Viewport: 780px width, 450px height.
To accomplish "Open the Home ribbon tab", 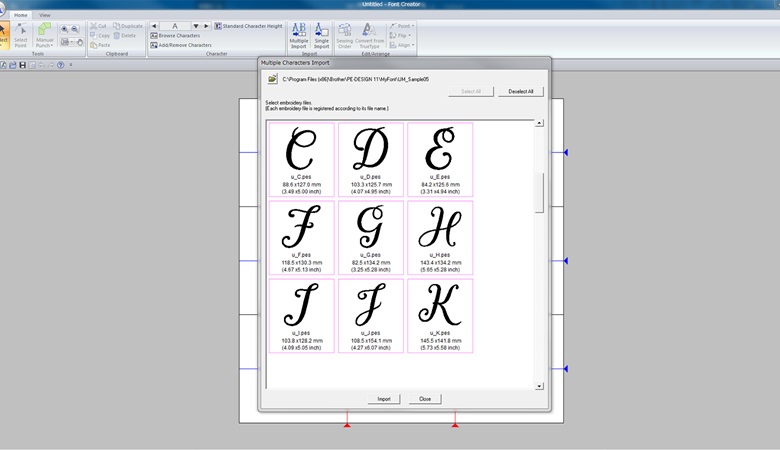I will [x=20, y=16].
